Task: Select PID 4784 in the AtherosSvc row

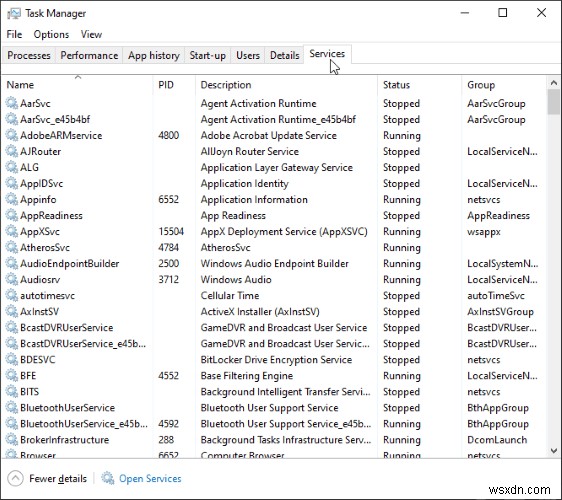Action: pyautogui.click(x=168, y=248)
